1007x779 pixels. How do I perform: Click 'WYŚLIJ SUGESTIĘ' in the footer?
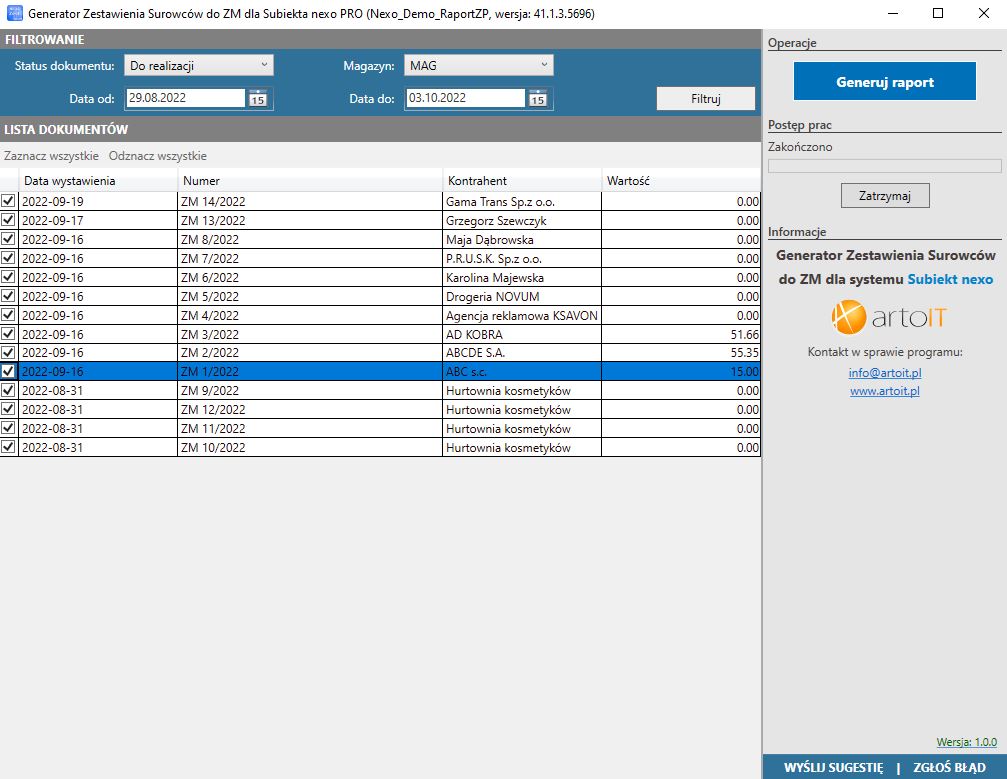click(833, 768)
